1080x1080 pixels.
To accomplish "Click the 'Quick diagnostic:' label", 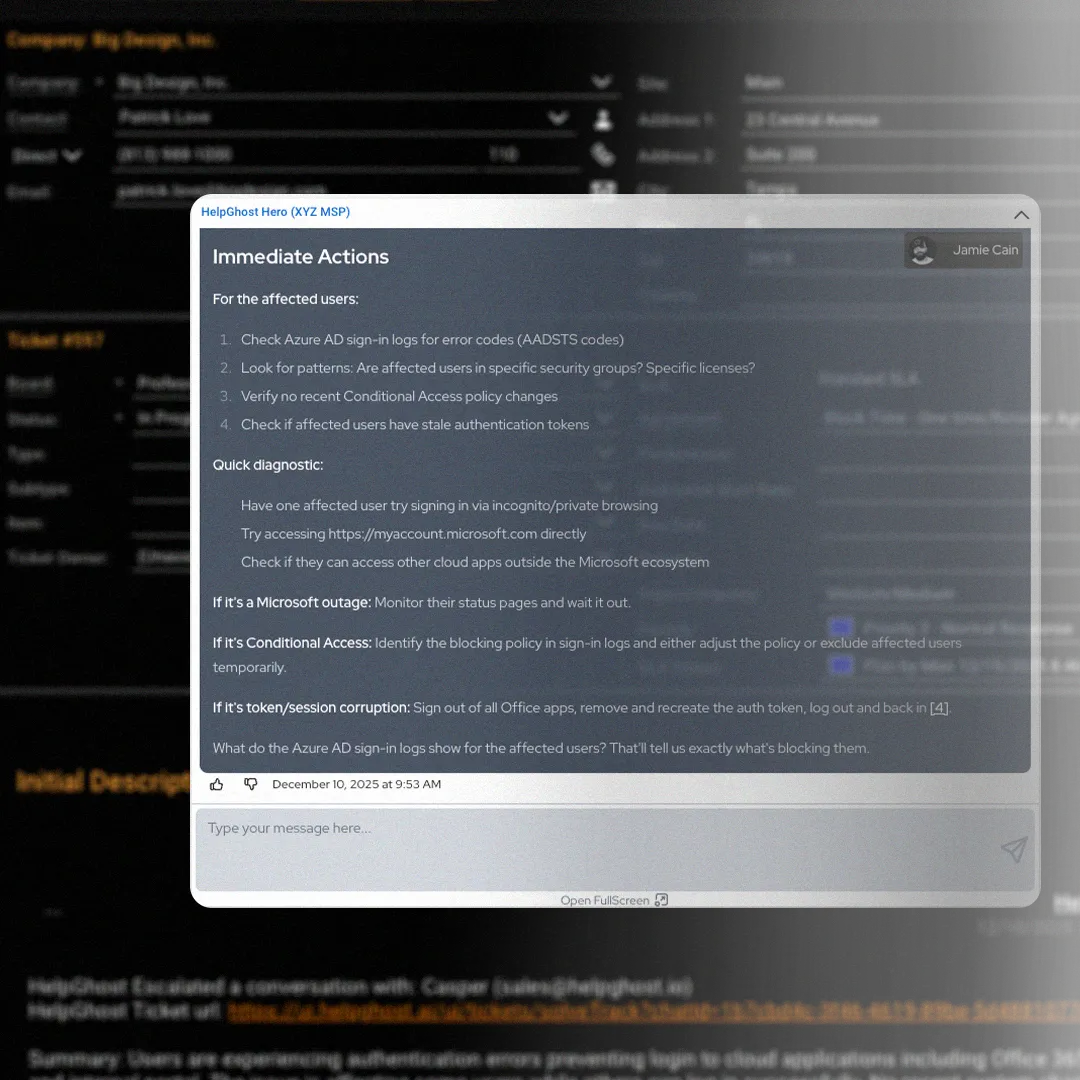I will [x=268, y=465].
